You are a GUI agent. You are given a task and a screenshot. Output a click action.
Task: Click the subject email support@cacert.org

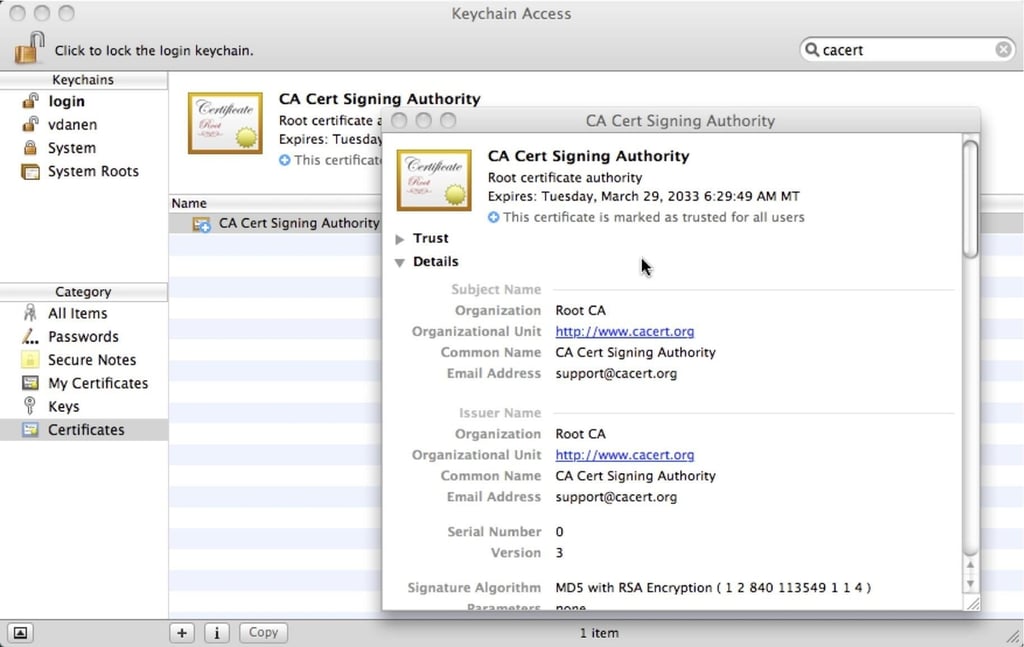(x=616, y=373)
